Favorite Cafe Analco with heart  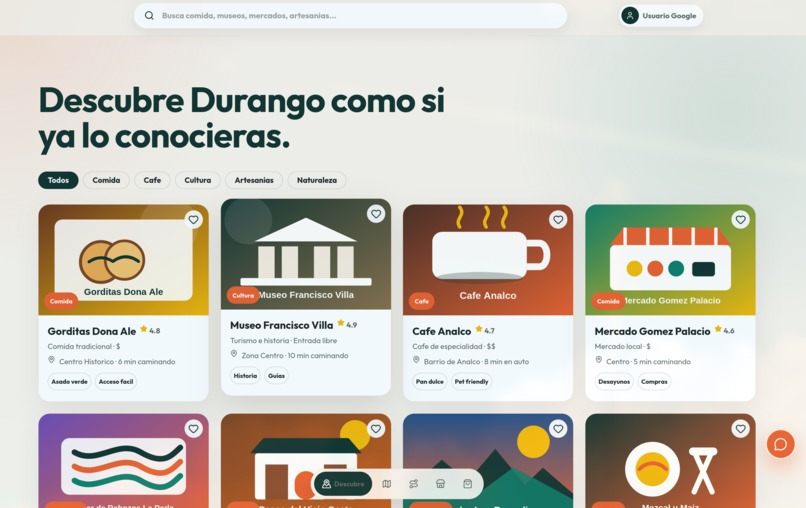click(x=558, y=220)
